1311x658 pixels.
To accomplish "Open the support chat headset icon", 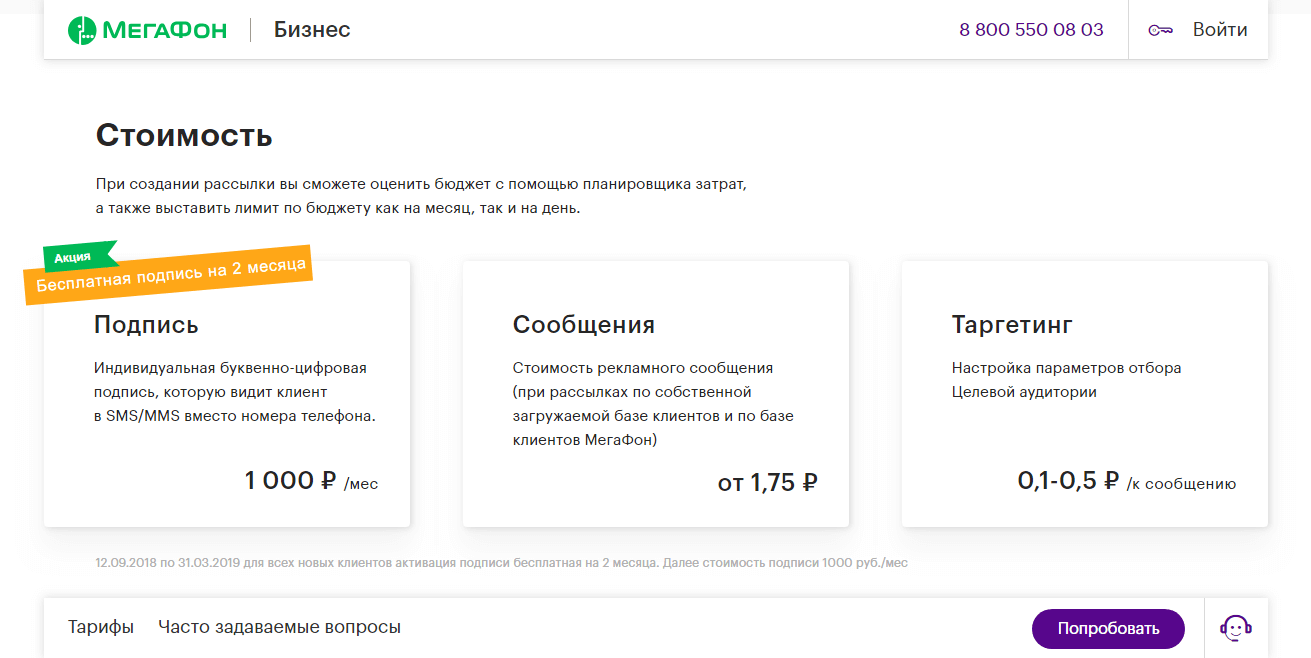I will (x=1236, y=628).
